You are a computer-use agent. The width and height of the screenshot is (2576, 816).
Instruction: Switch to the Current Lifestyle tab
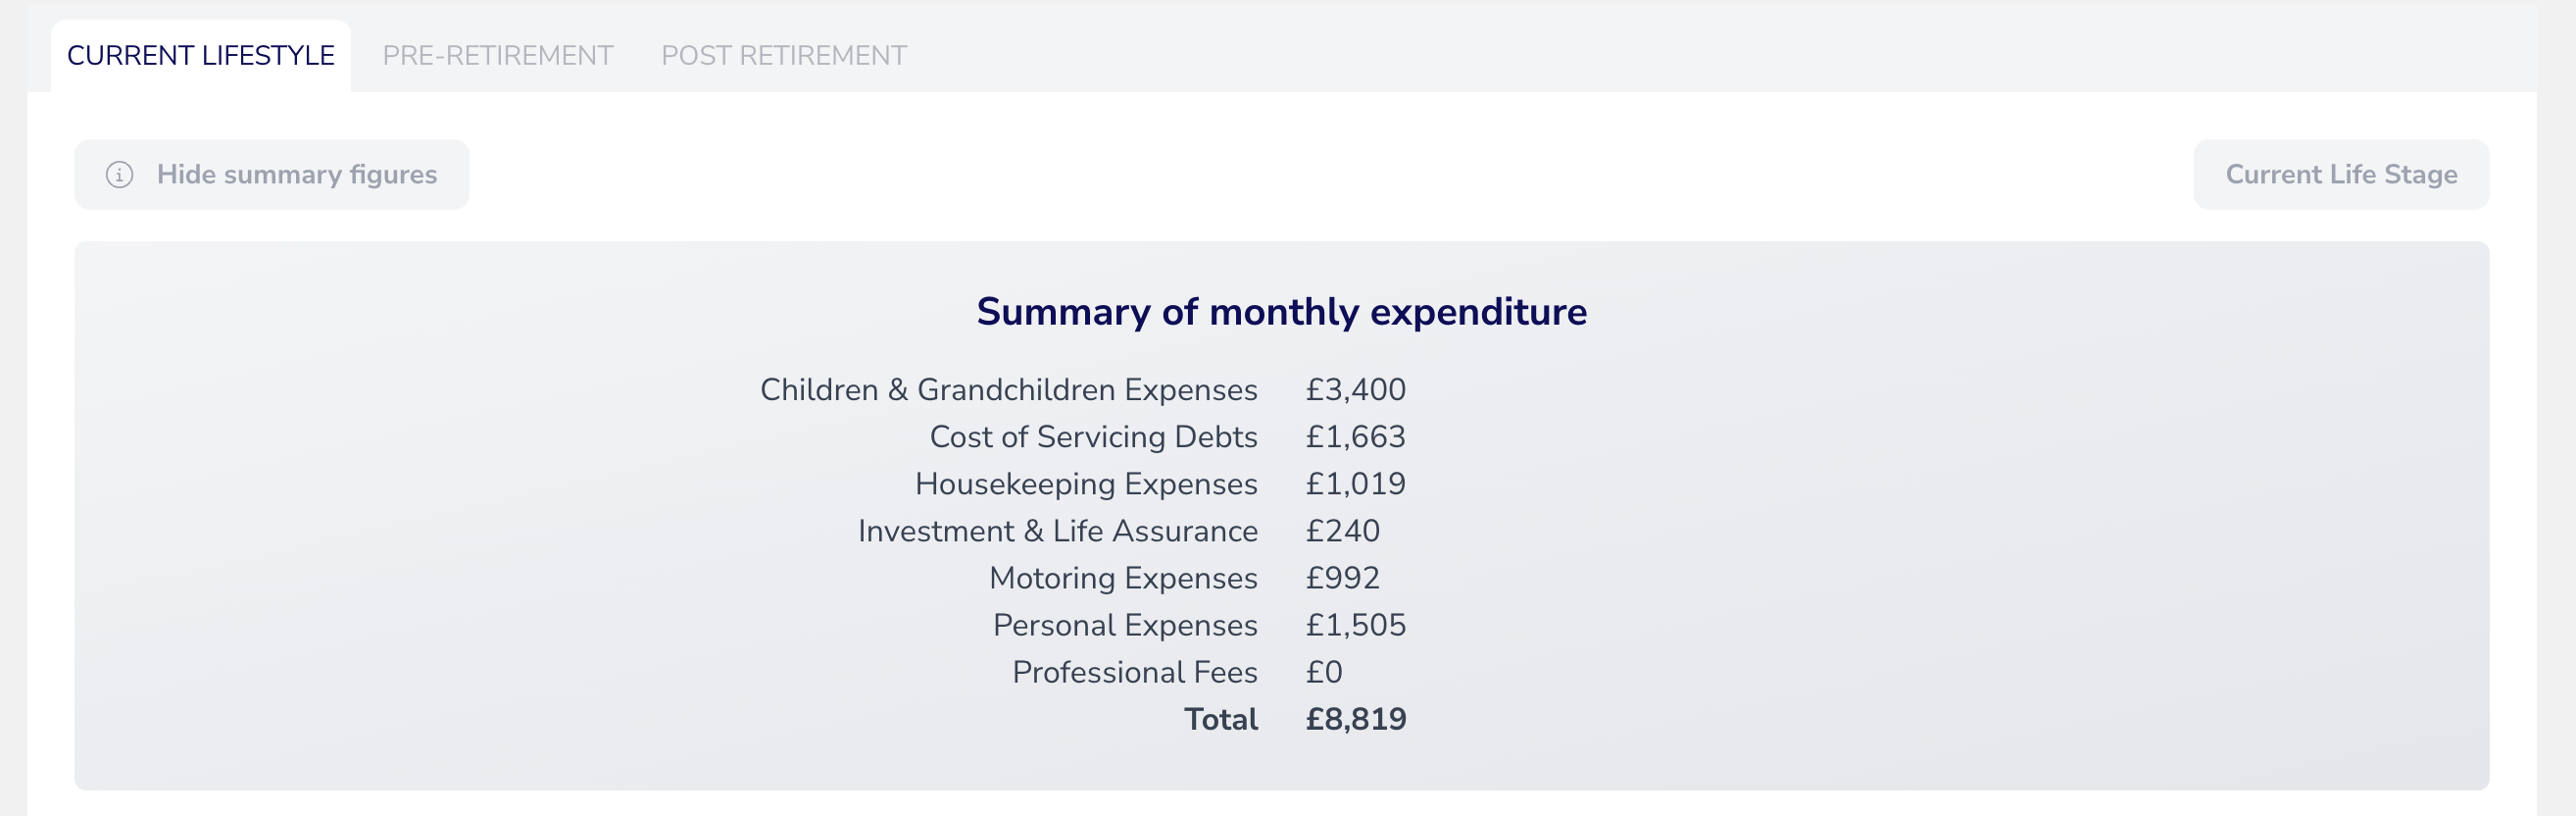click(200, 56)
